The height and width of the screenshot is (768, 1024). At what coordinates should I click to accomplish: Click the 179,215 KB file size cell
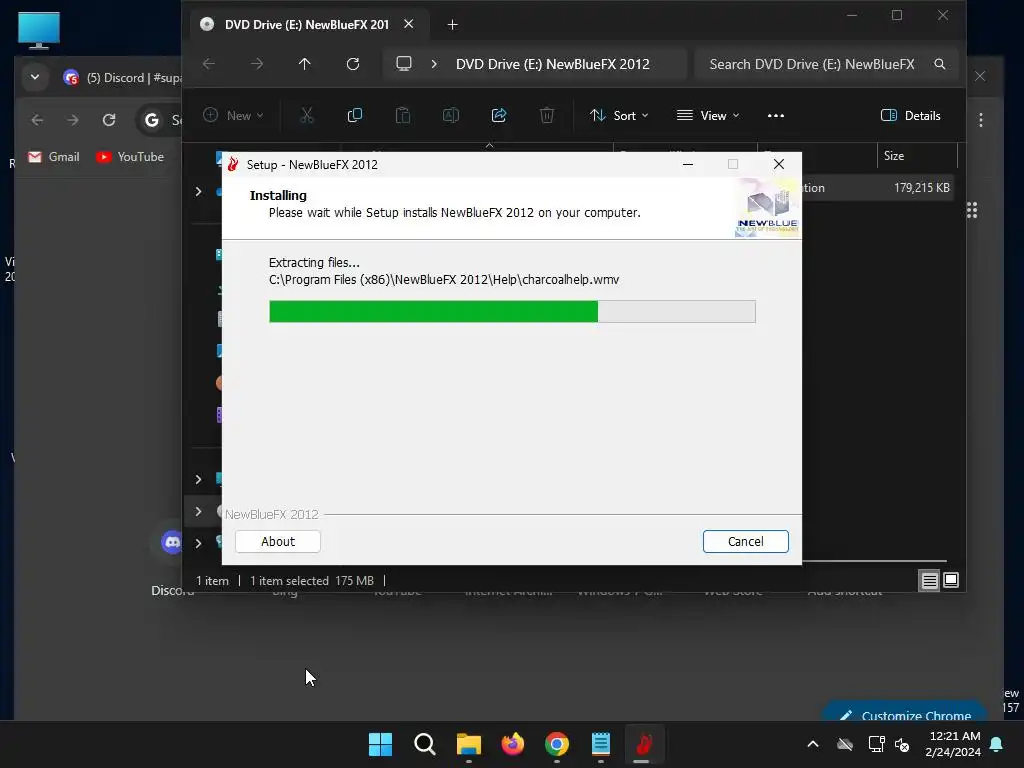(x=921, y=188)
